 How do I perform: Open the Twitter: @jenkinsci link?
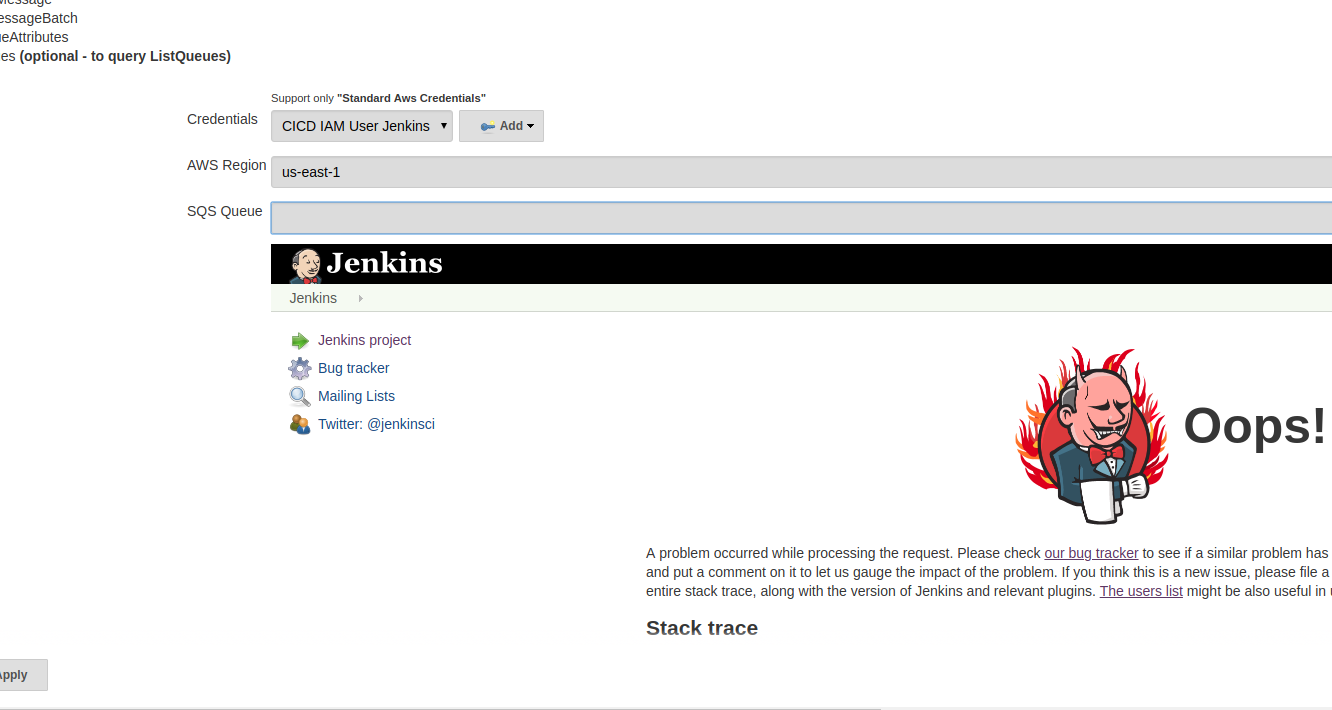click(376, 424)
